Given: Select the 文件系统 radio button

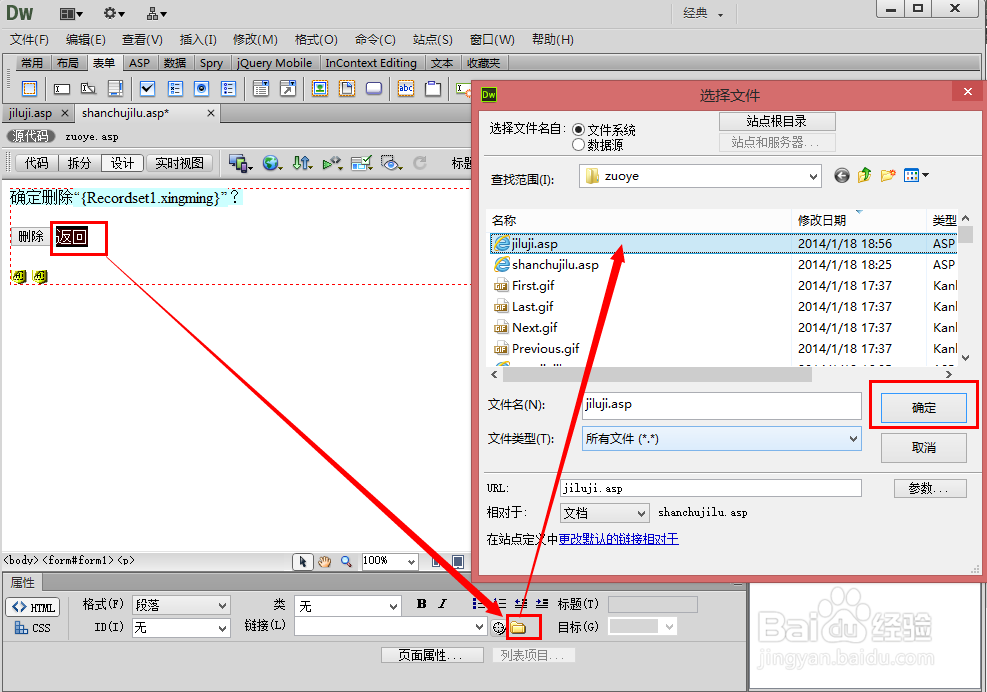Looking at the screenshot, I should coord(578,130).
